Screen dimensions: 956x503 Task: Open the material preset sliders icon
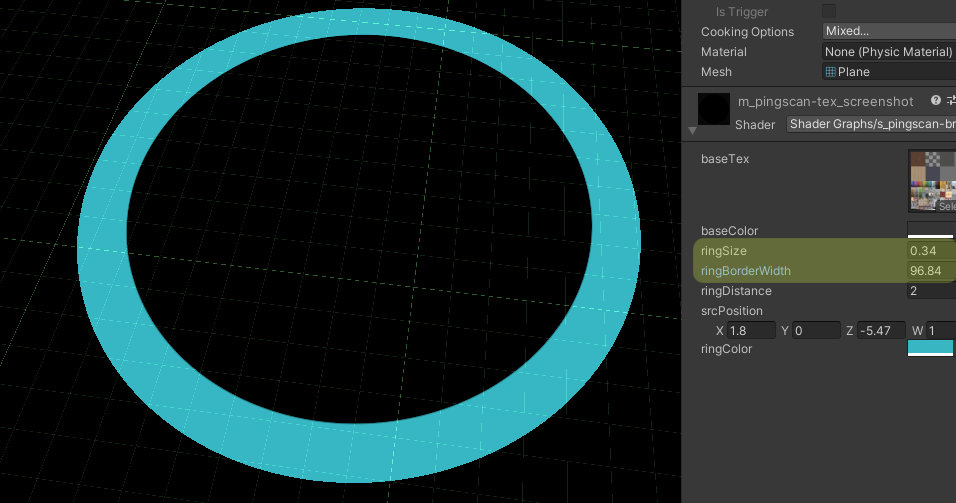tap(951, 101)
